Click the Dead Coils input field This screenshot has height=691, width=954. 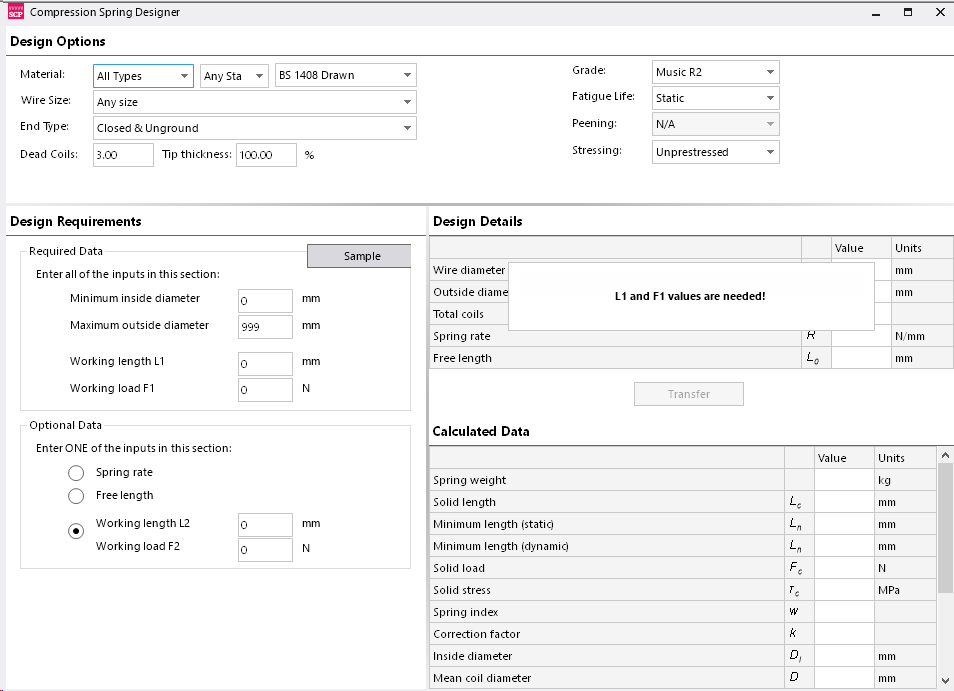click(122, 155)
